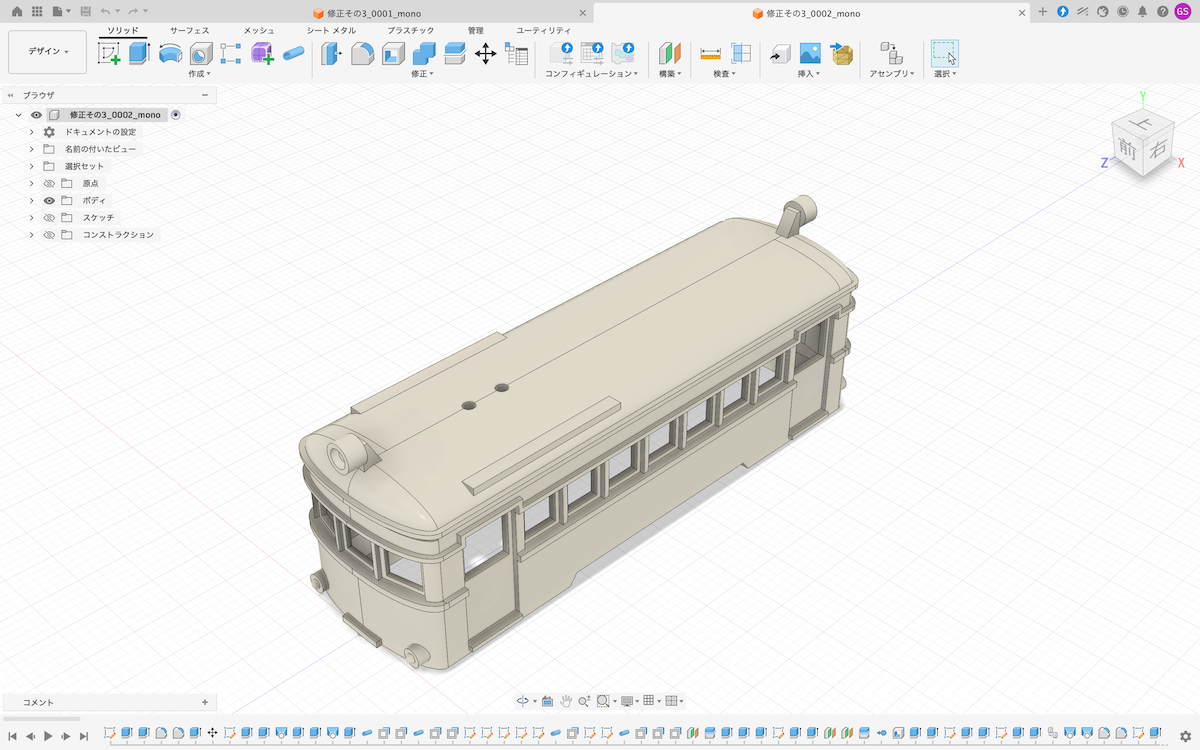Image resolution: width=1200 pixels, height=750 pixels.
Task: Click the Interference inspect icon
Action: coord(741,54)
